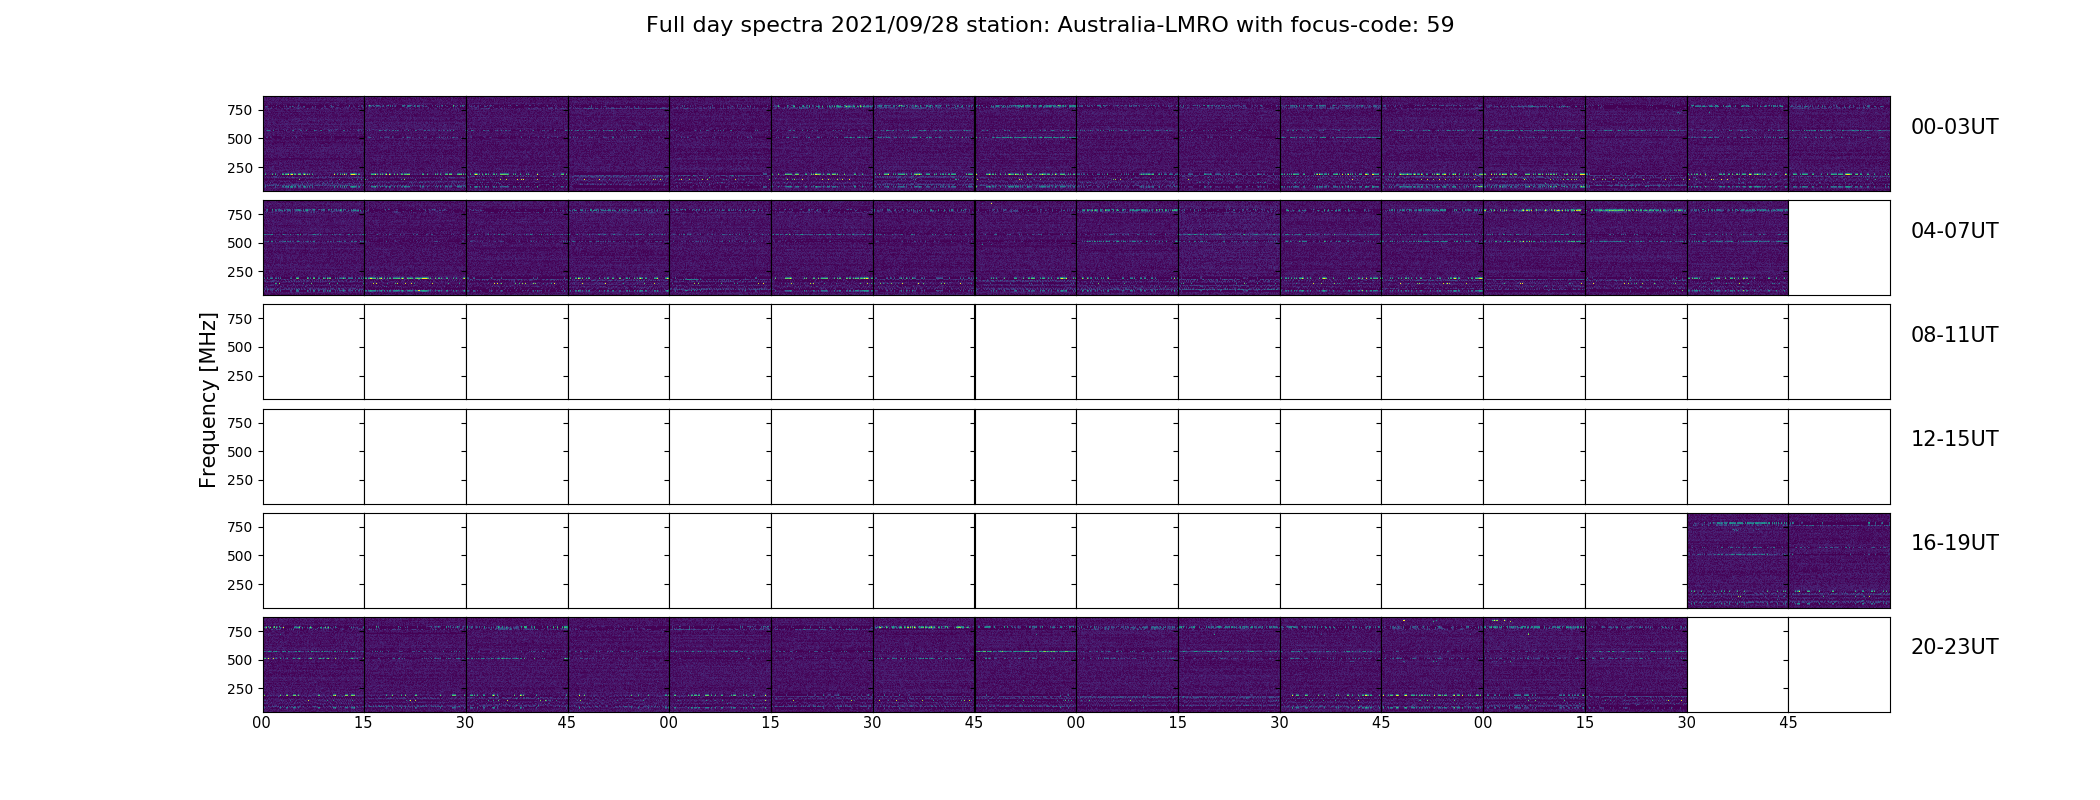Click the 250 tick of the 00-03UT row
The image size is (2100, 800).
pyautogui.click(x=239, y=168)
